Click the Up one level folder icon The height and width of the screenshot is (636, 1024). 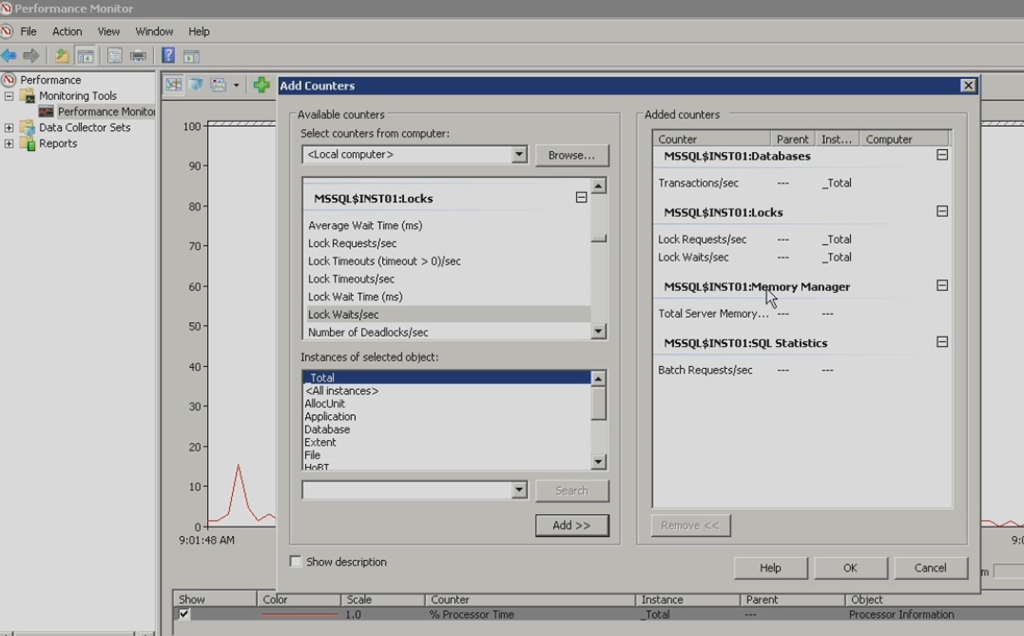point(62,56)
